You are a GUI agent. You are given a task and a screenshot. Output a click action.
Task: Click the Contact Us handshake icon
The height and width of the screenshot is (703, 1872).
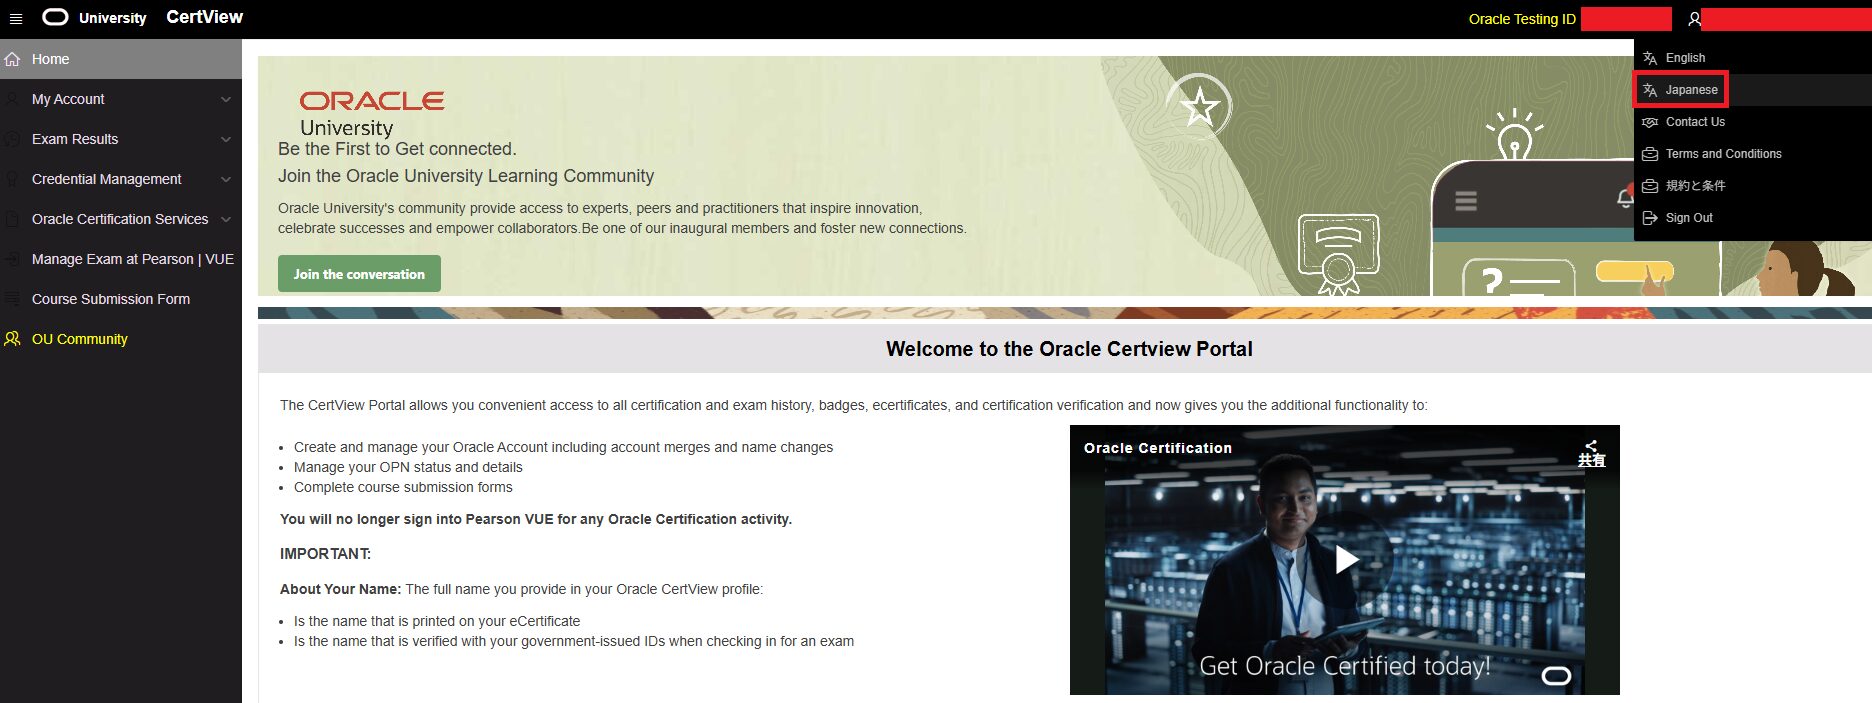point(1650,122)
